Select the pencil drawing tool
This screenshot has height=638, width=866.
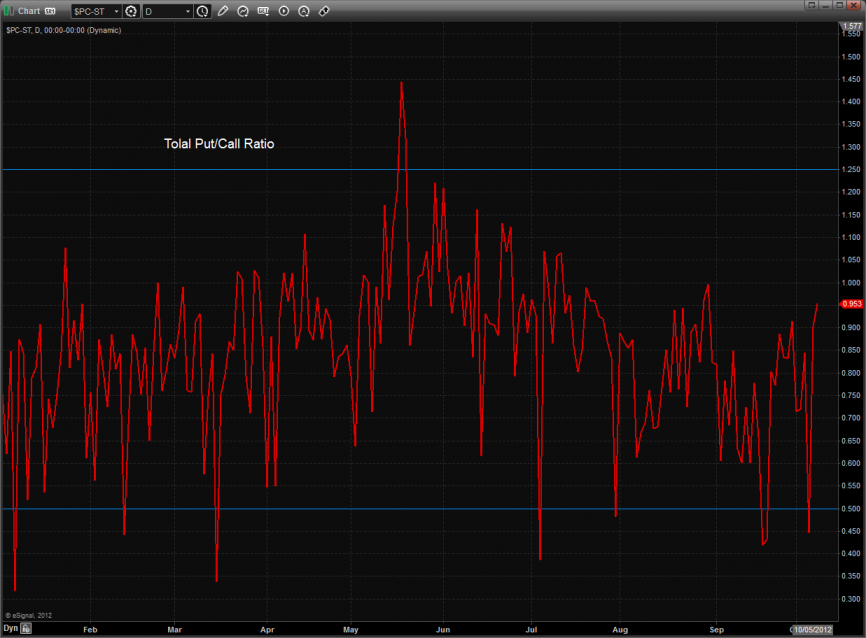coord(222,11)
